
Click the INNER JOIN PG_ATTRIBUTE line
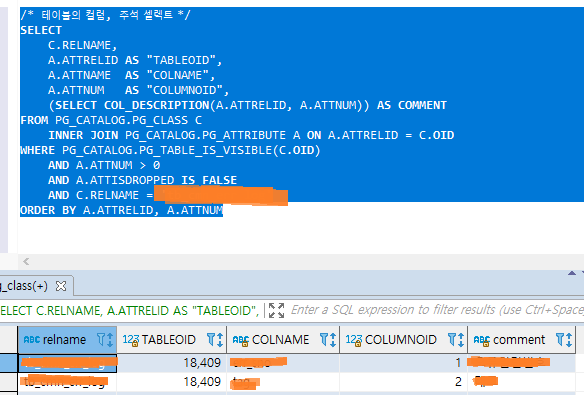point(251,135)
